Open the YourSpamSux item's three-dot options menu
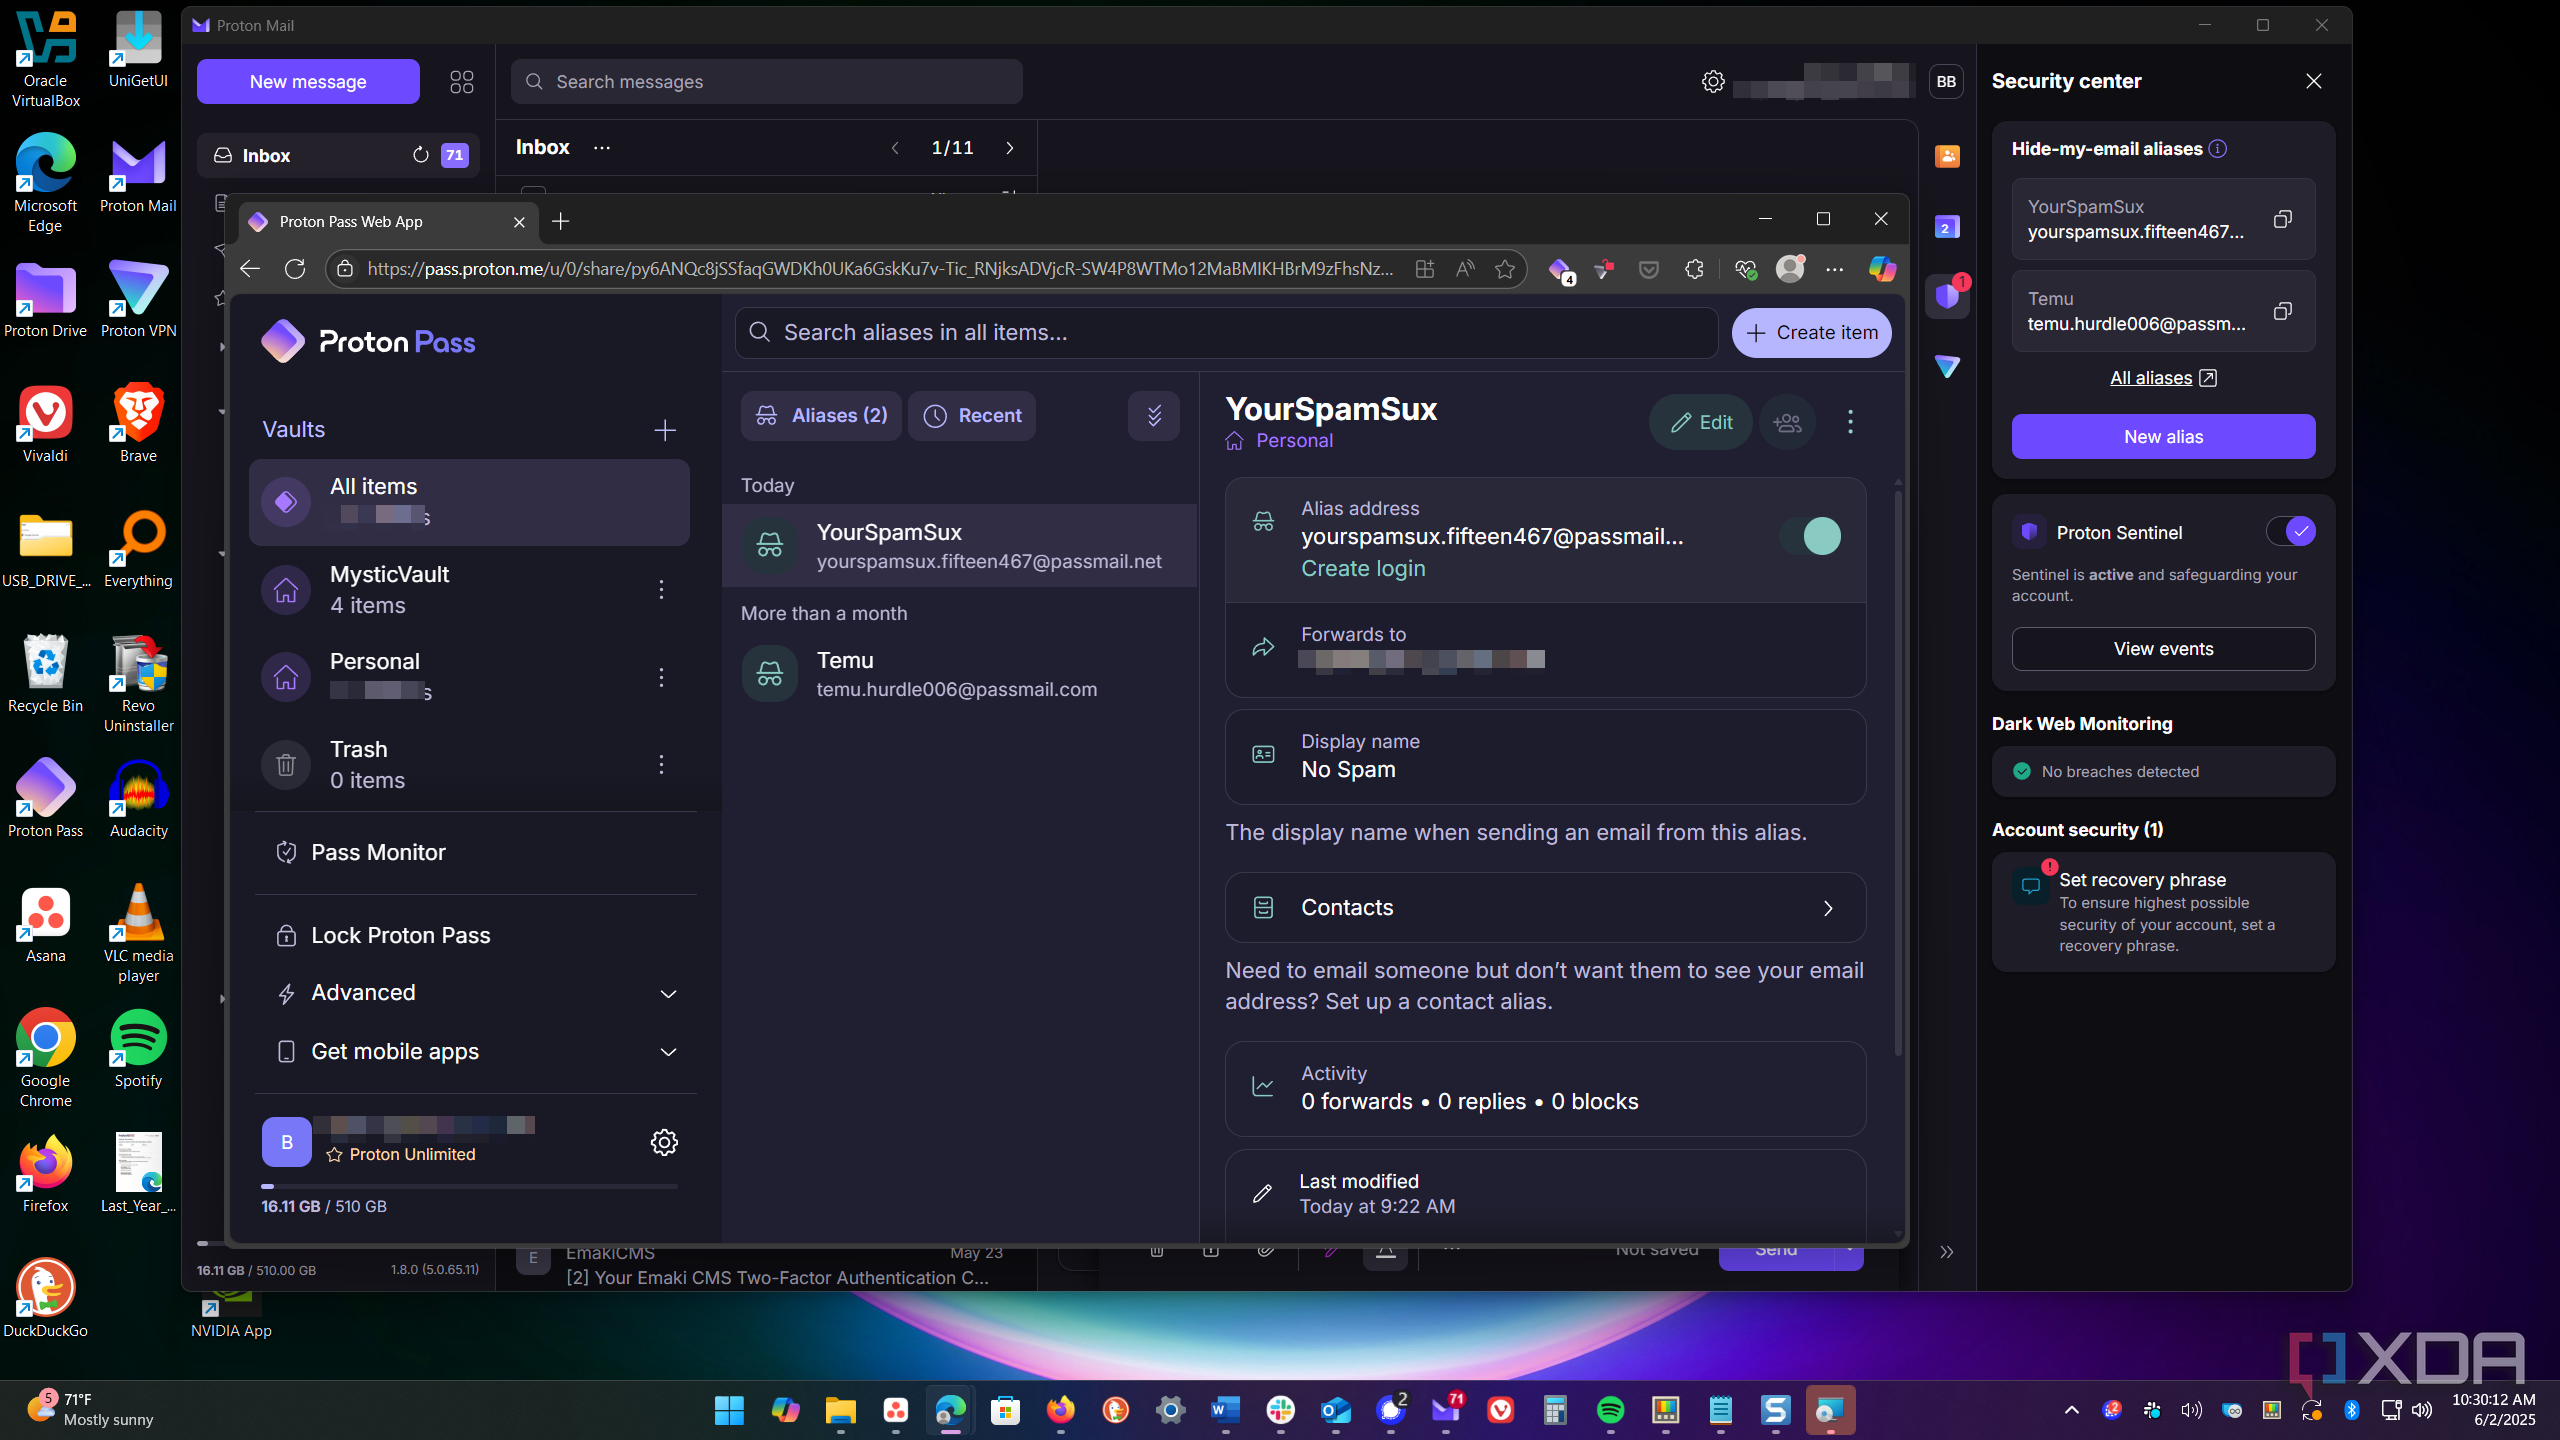Screen dimensions: 2560x1440 pos(1850,422)
